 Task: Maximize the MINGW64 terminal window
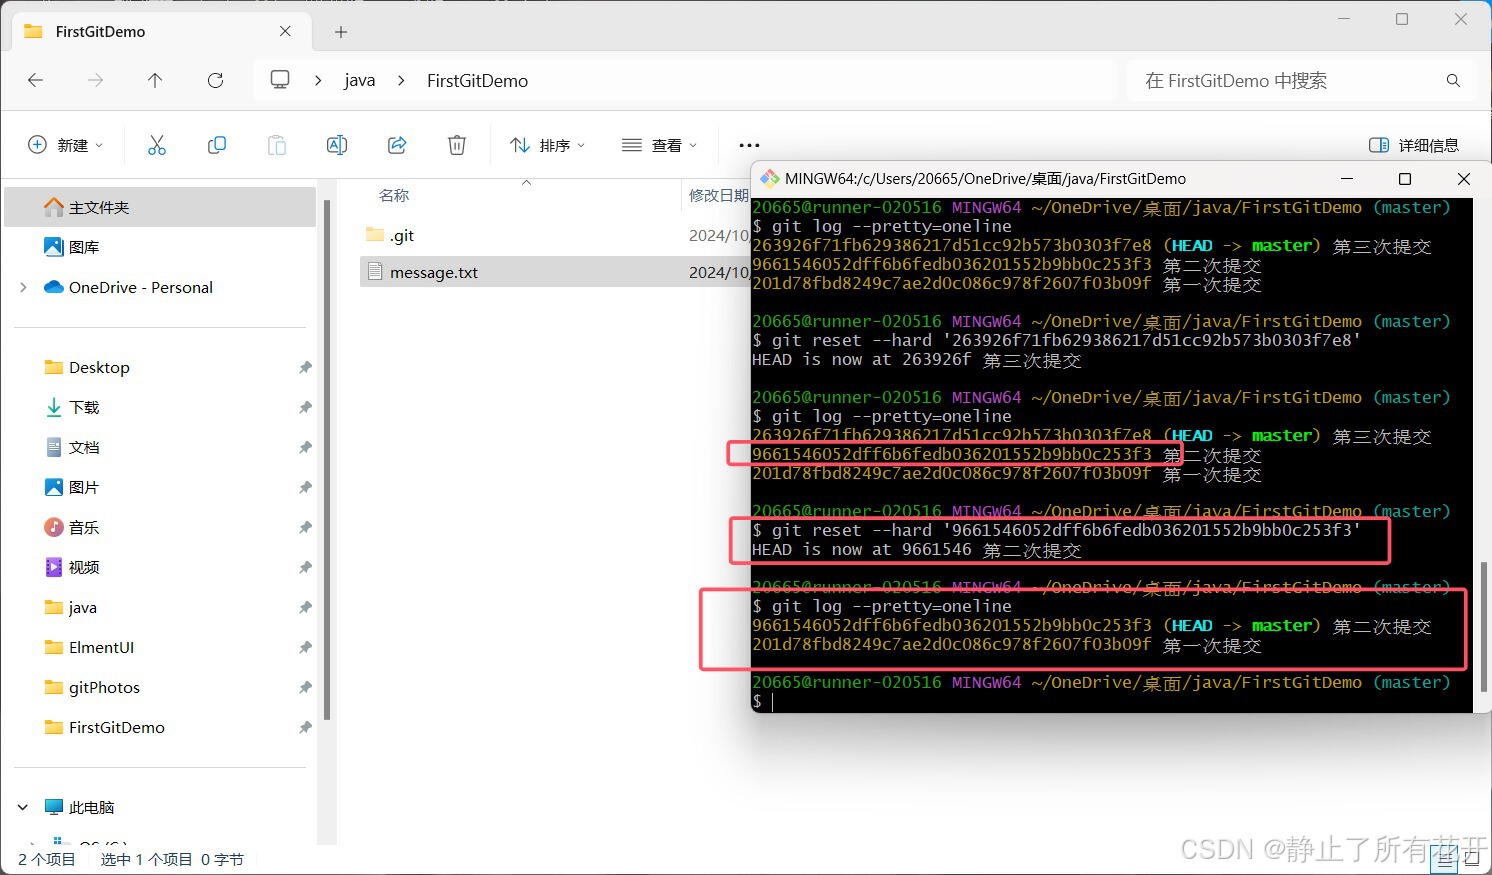point(1404,178)
